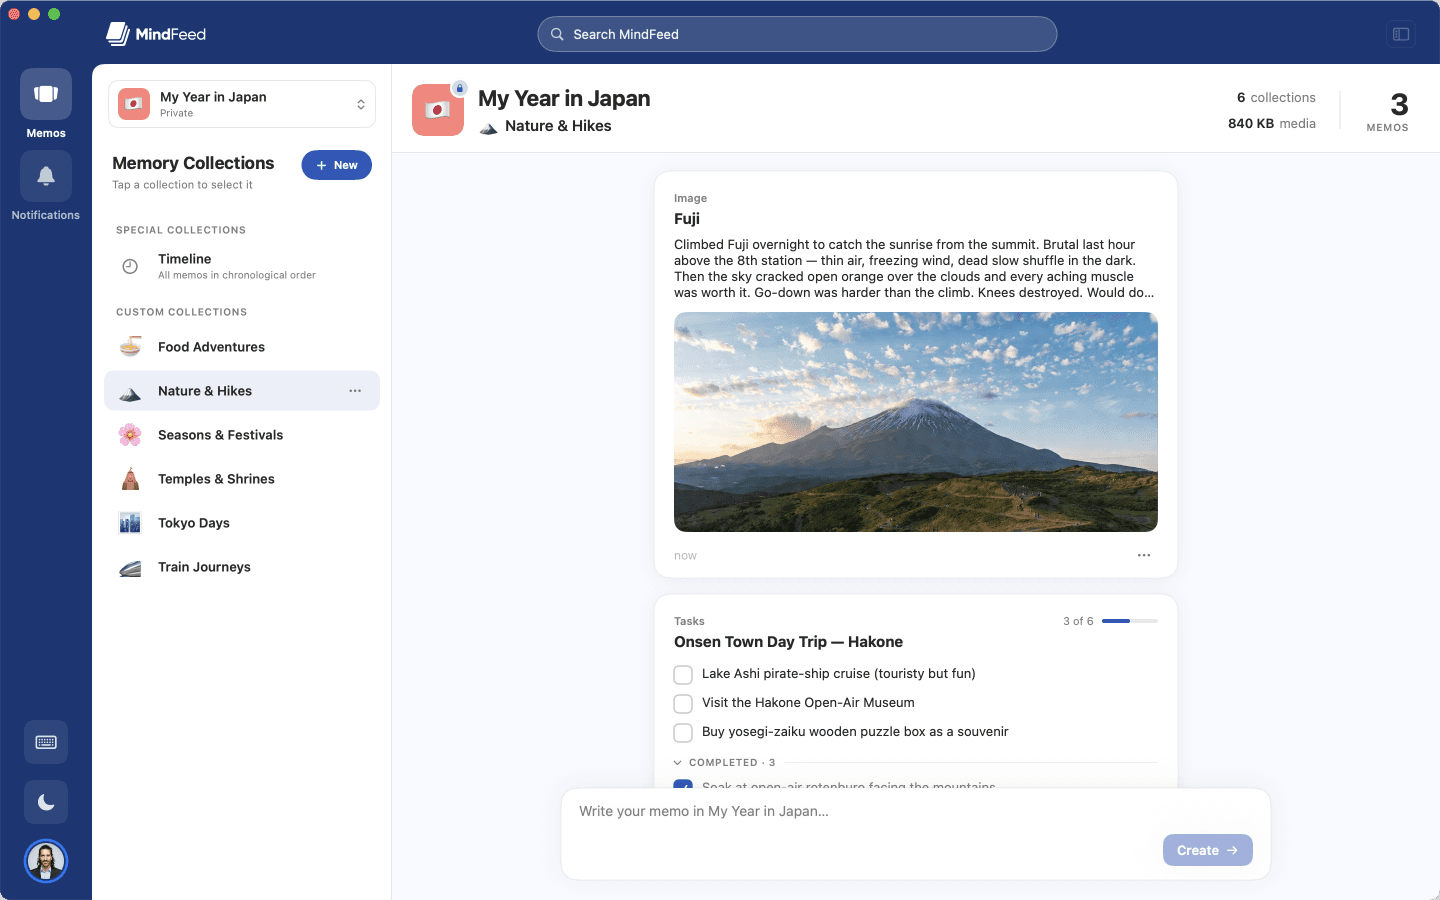This screenshot has width=1440, height=900.
Task: Click the 'now' timestamp on Fuji memo
Action: pos(685,556)
